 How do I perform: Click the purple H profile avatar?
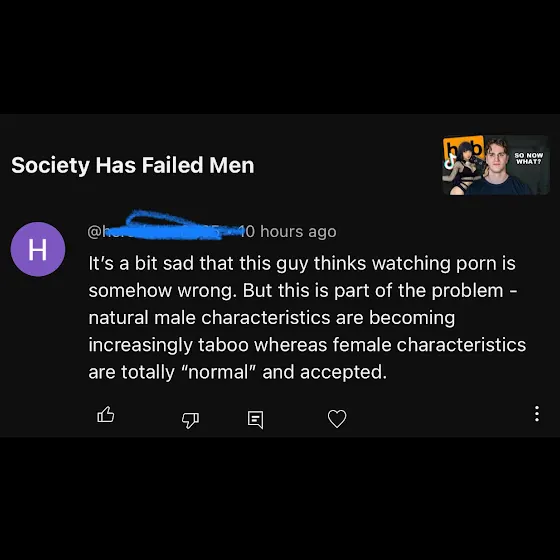(x=38, y=249)
